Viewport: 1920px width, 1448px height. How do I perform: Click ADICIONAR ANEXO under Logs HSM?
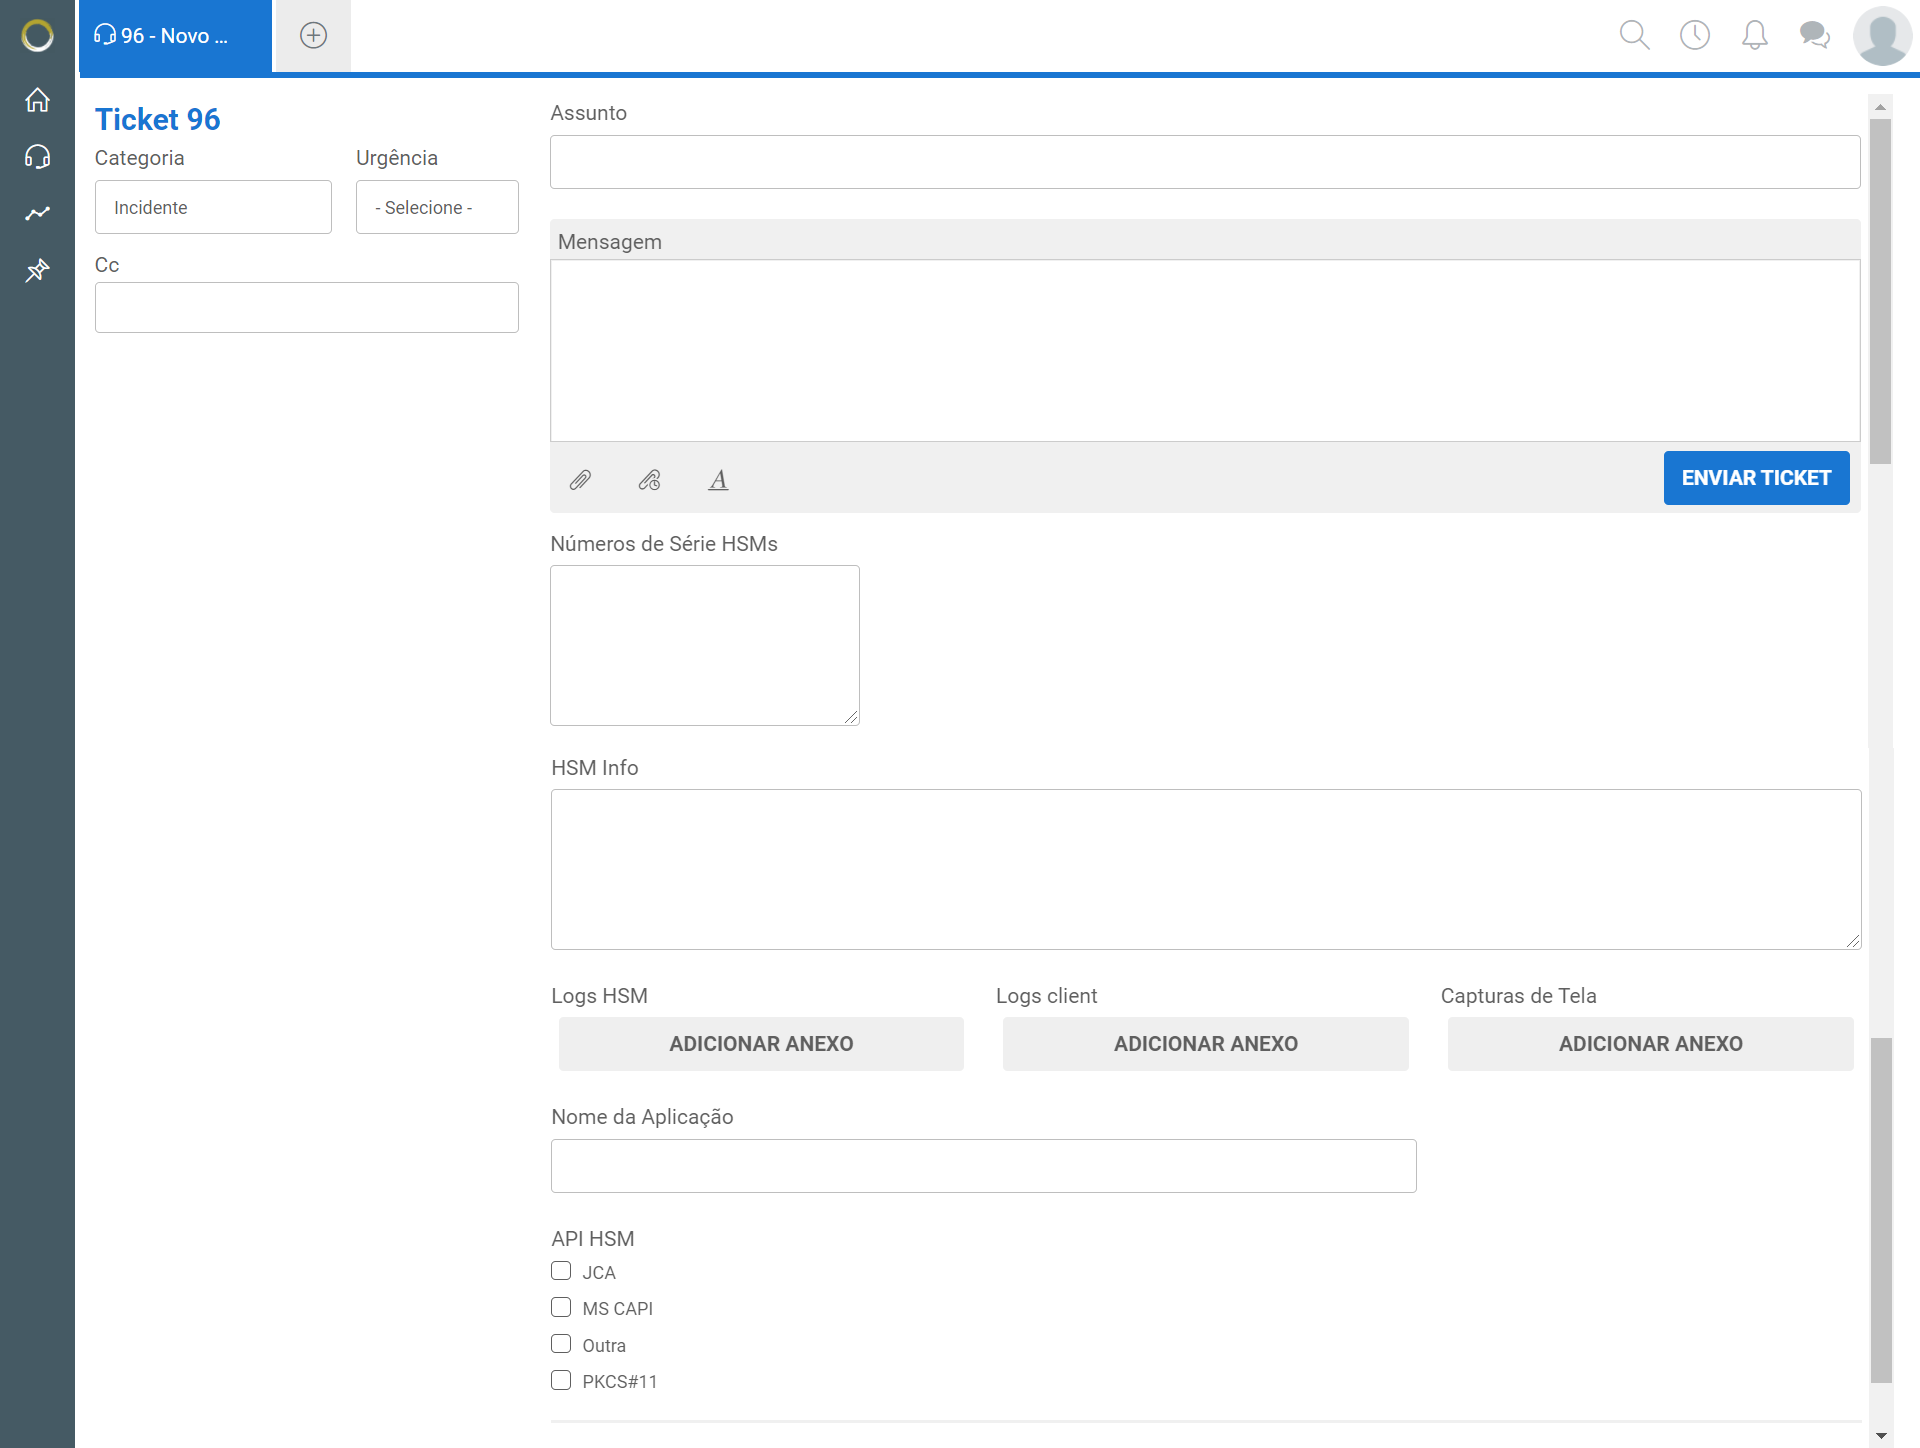[761, 1044]
